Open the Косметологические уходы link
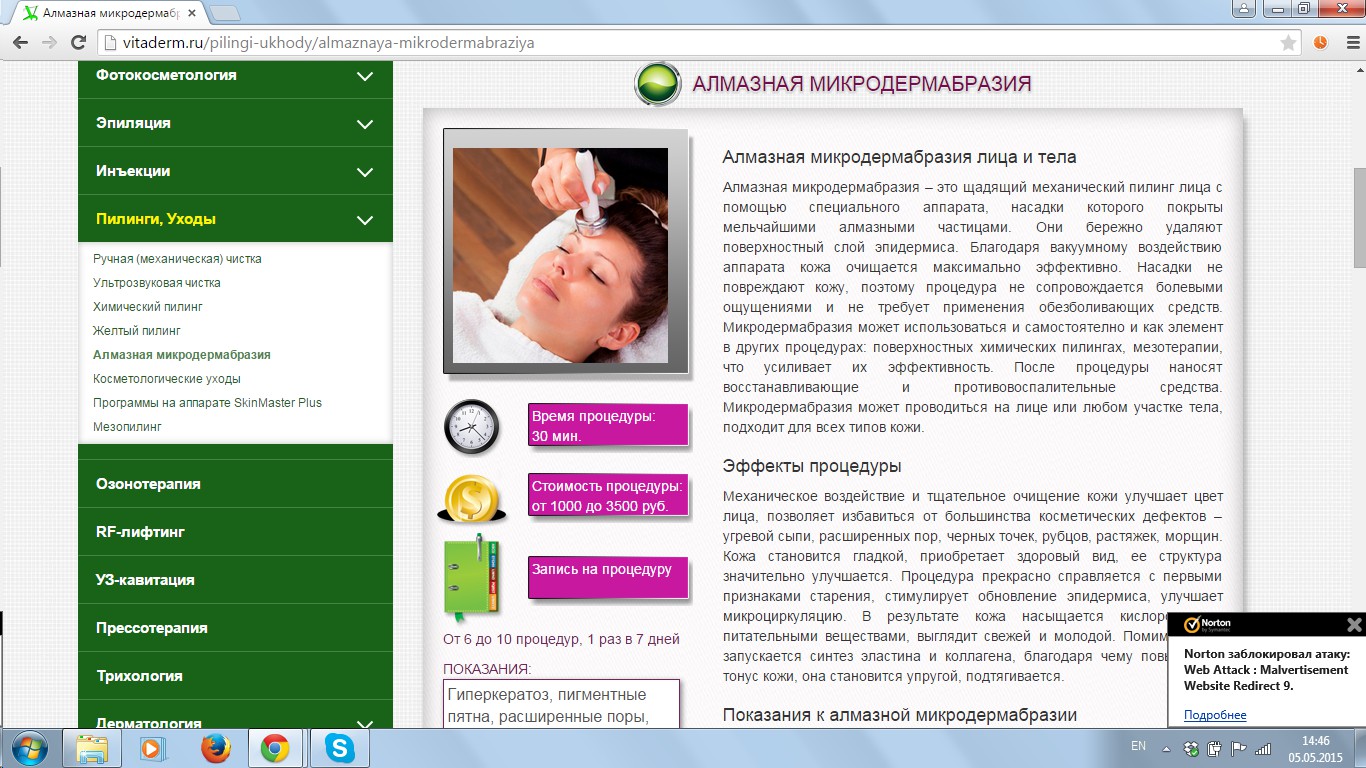 point(167,379)
